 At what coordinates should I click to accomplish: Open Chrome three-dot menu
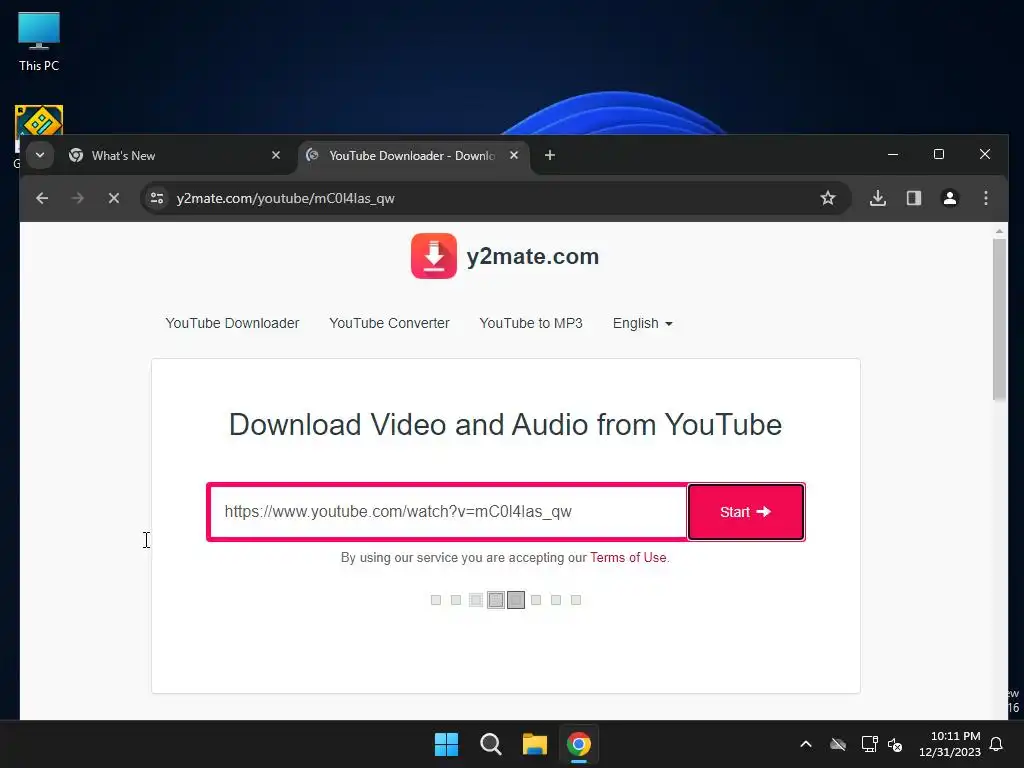pyautogui.click(x=985, y=198)
